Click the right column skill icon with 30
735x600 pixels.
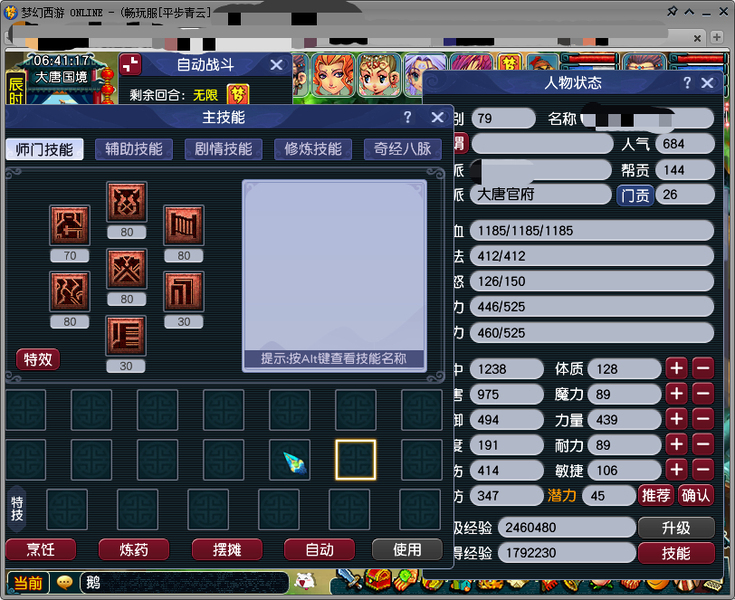pyautogui.click(x=184, y=292)
